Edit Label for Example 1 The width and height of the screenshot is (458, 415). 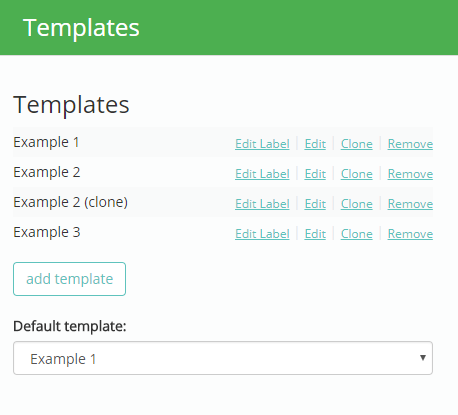click(x=262, y=144)
